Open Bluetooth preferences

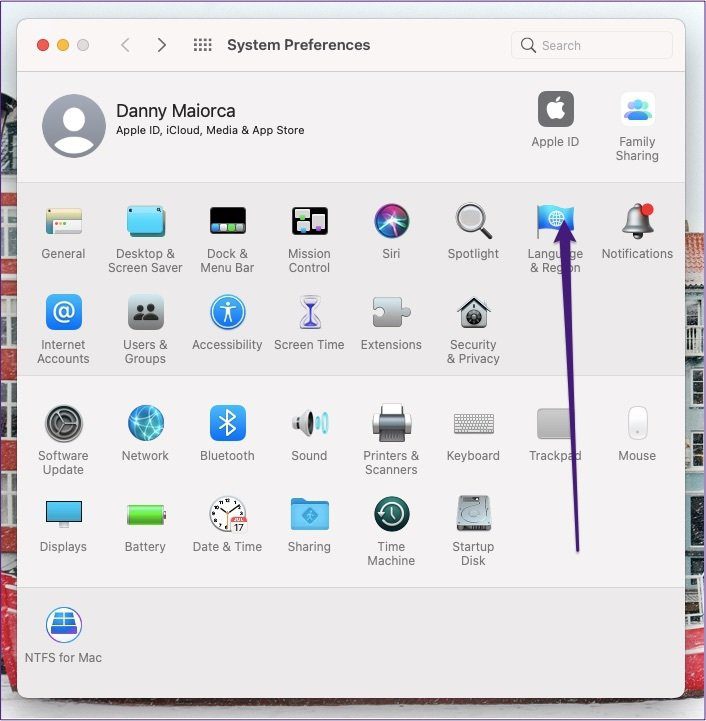coord(228,423)
